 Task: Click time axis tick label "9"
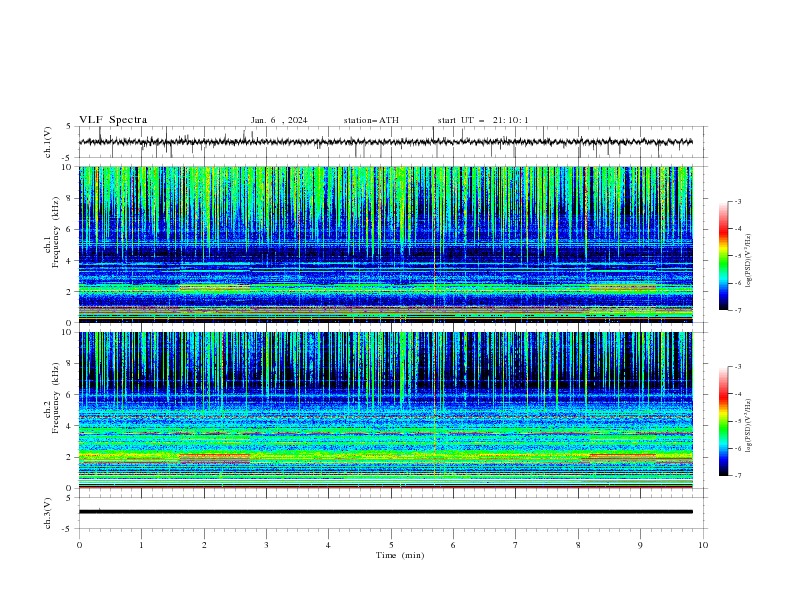640,545
